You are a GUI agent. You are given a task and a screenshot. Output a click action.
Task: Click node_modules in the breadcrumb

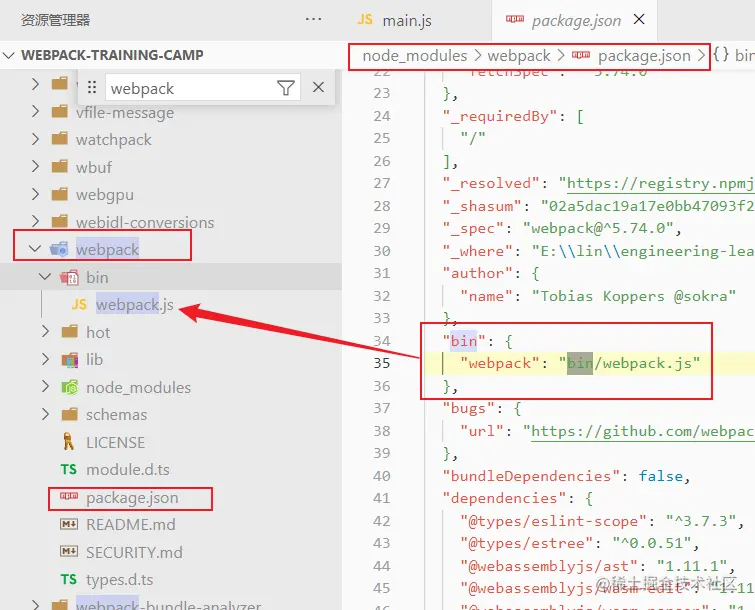415,56
